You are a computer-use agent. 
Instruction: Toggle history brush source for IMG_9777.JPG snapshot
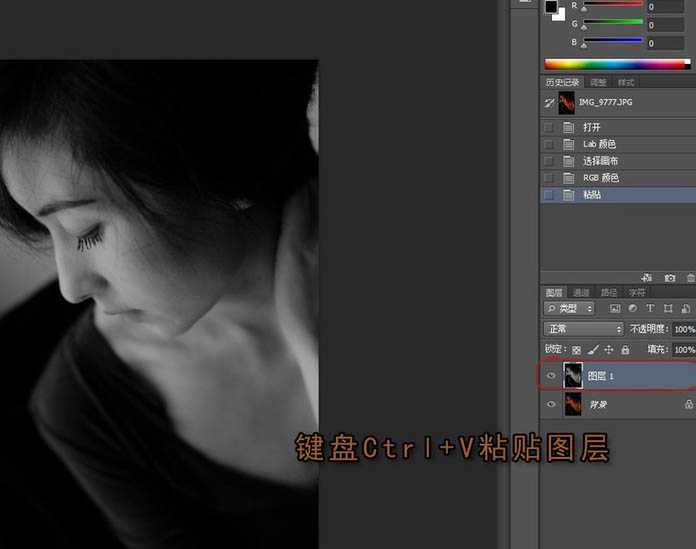coord(549,103)
